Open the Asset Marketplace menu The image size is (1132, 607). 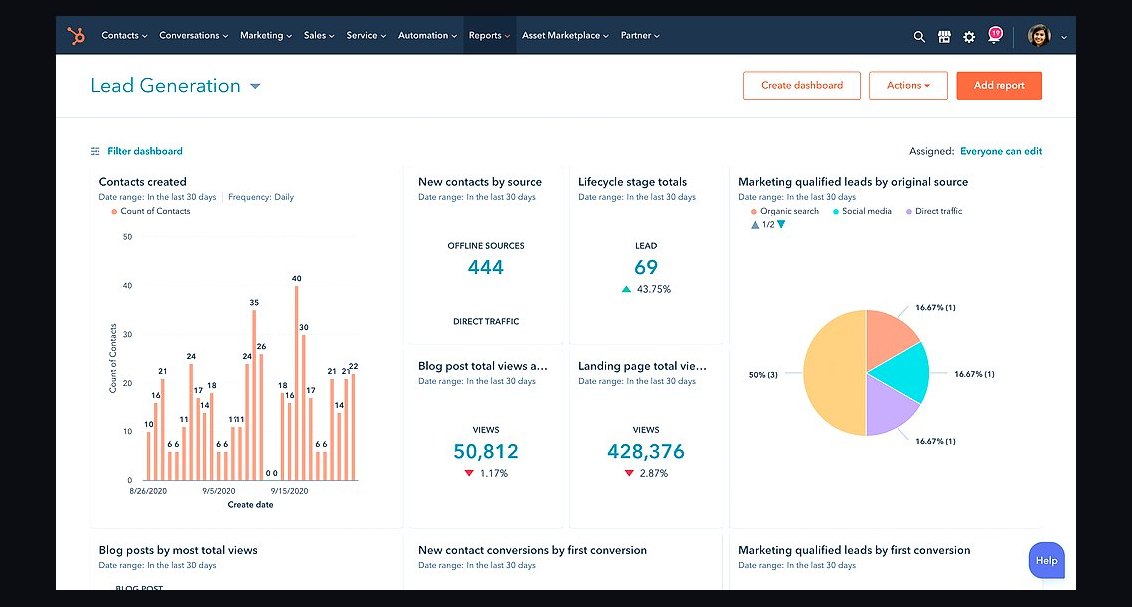coord(565,35)
